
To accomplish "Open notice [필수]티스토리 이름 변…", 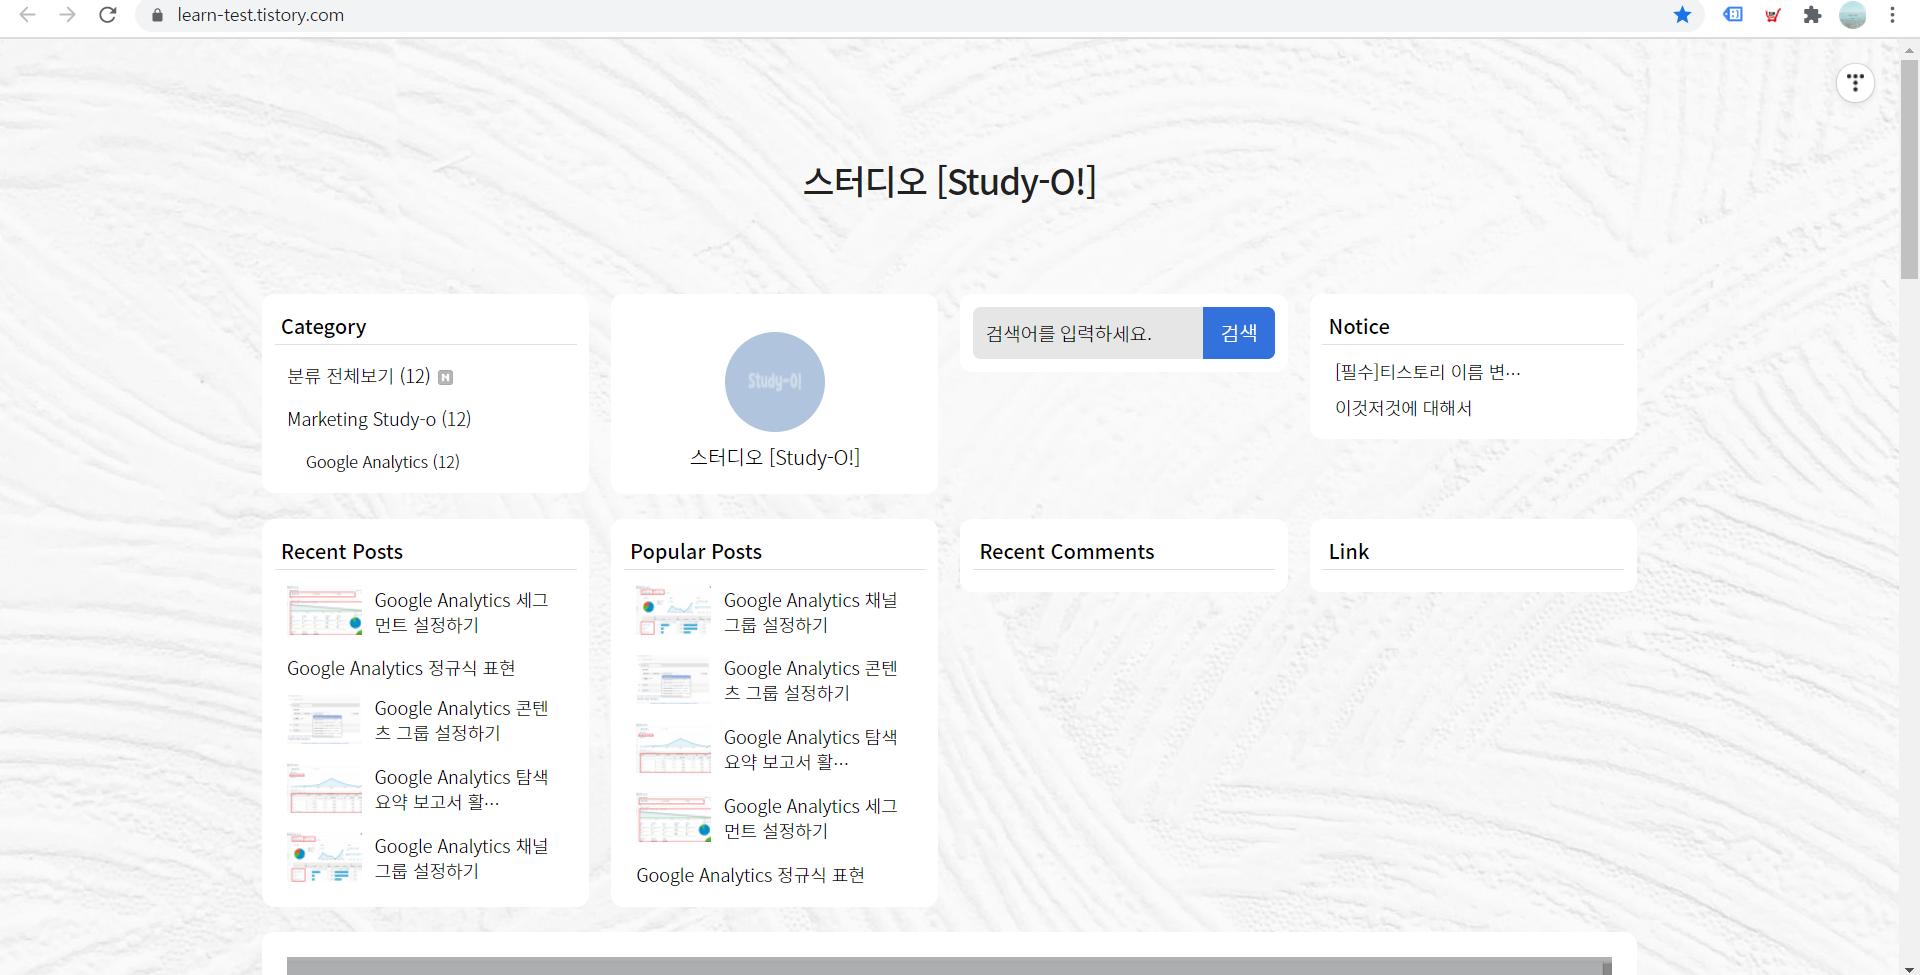I will [x=1427, y=372].
